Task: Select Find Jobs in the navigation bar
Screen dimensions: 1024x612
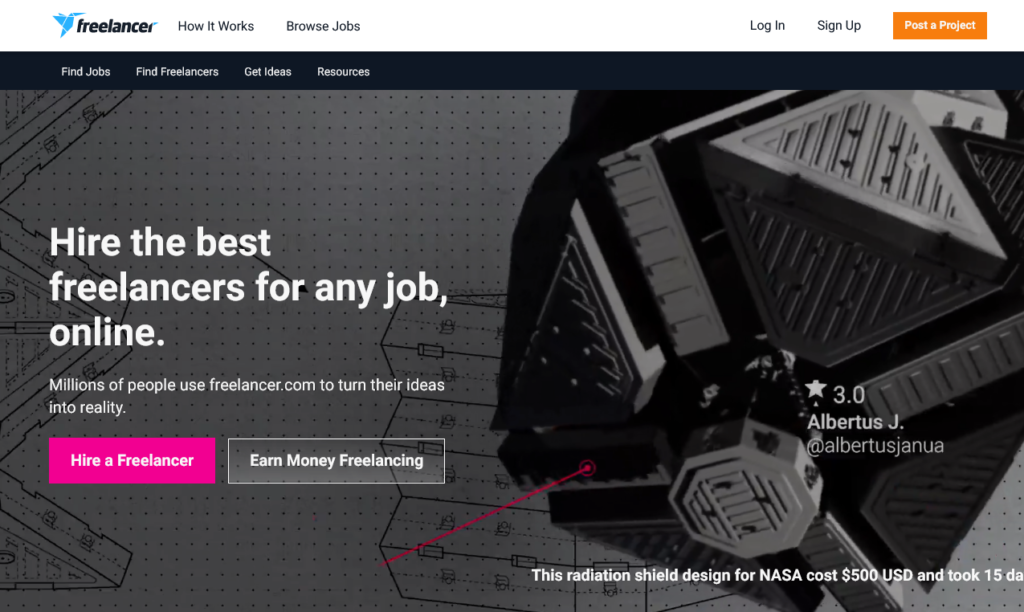Action: click(x=86, y=72)
